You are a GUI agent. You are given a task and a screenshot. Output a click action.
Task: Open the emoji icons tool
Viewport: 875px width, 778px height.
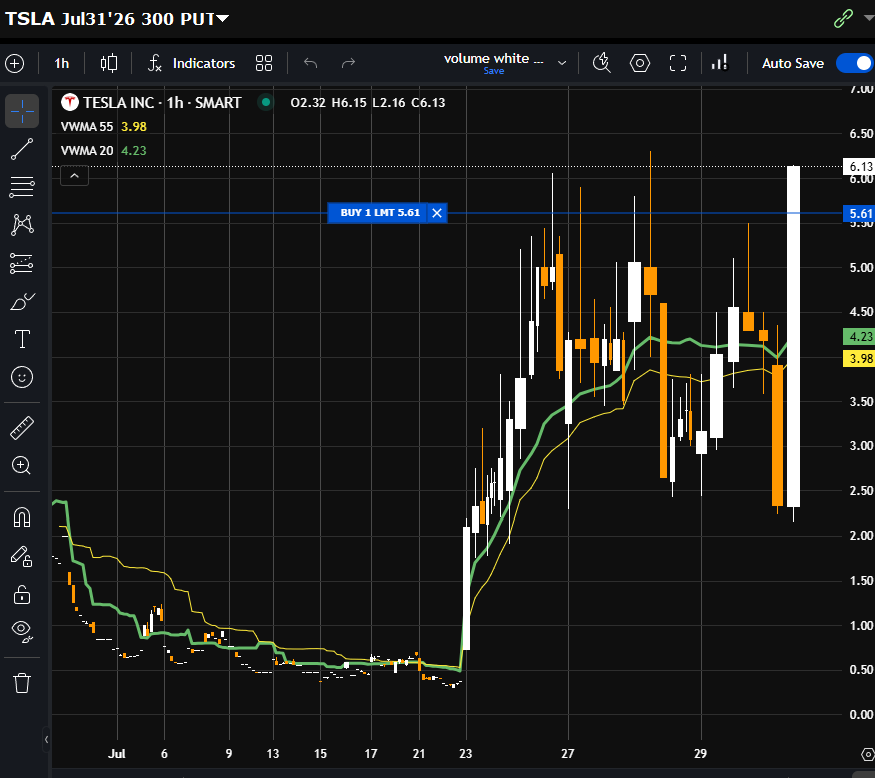(22, 377)
